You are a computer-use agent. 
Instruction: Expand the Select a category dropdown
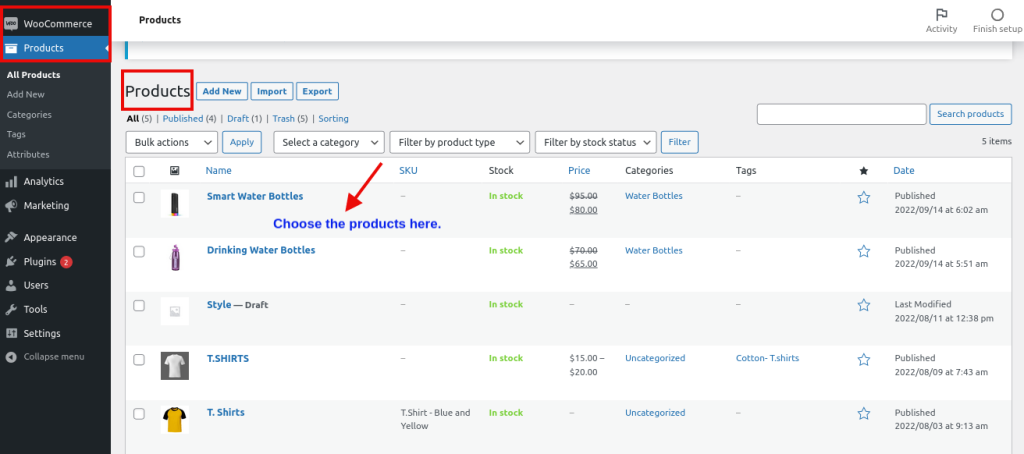coord(329,142)
